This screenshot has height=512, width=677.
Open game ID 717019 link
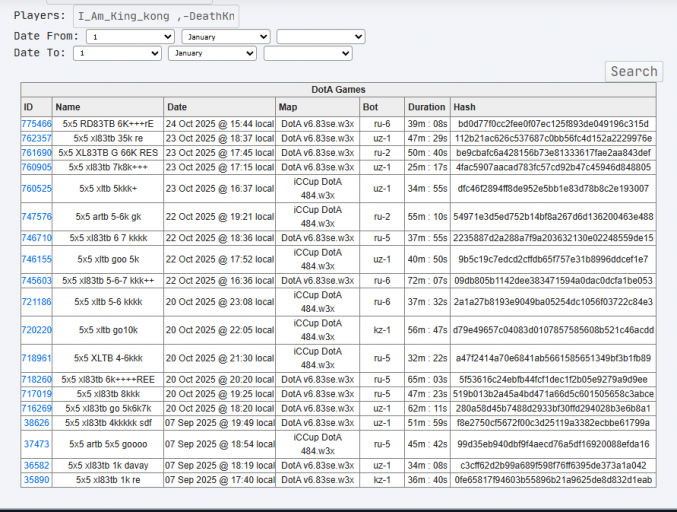coord(36,394)
